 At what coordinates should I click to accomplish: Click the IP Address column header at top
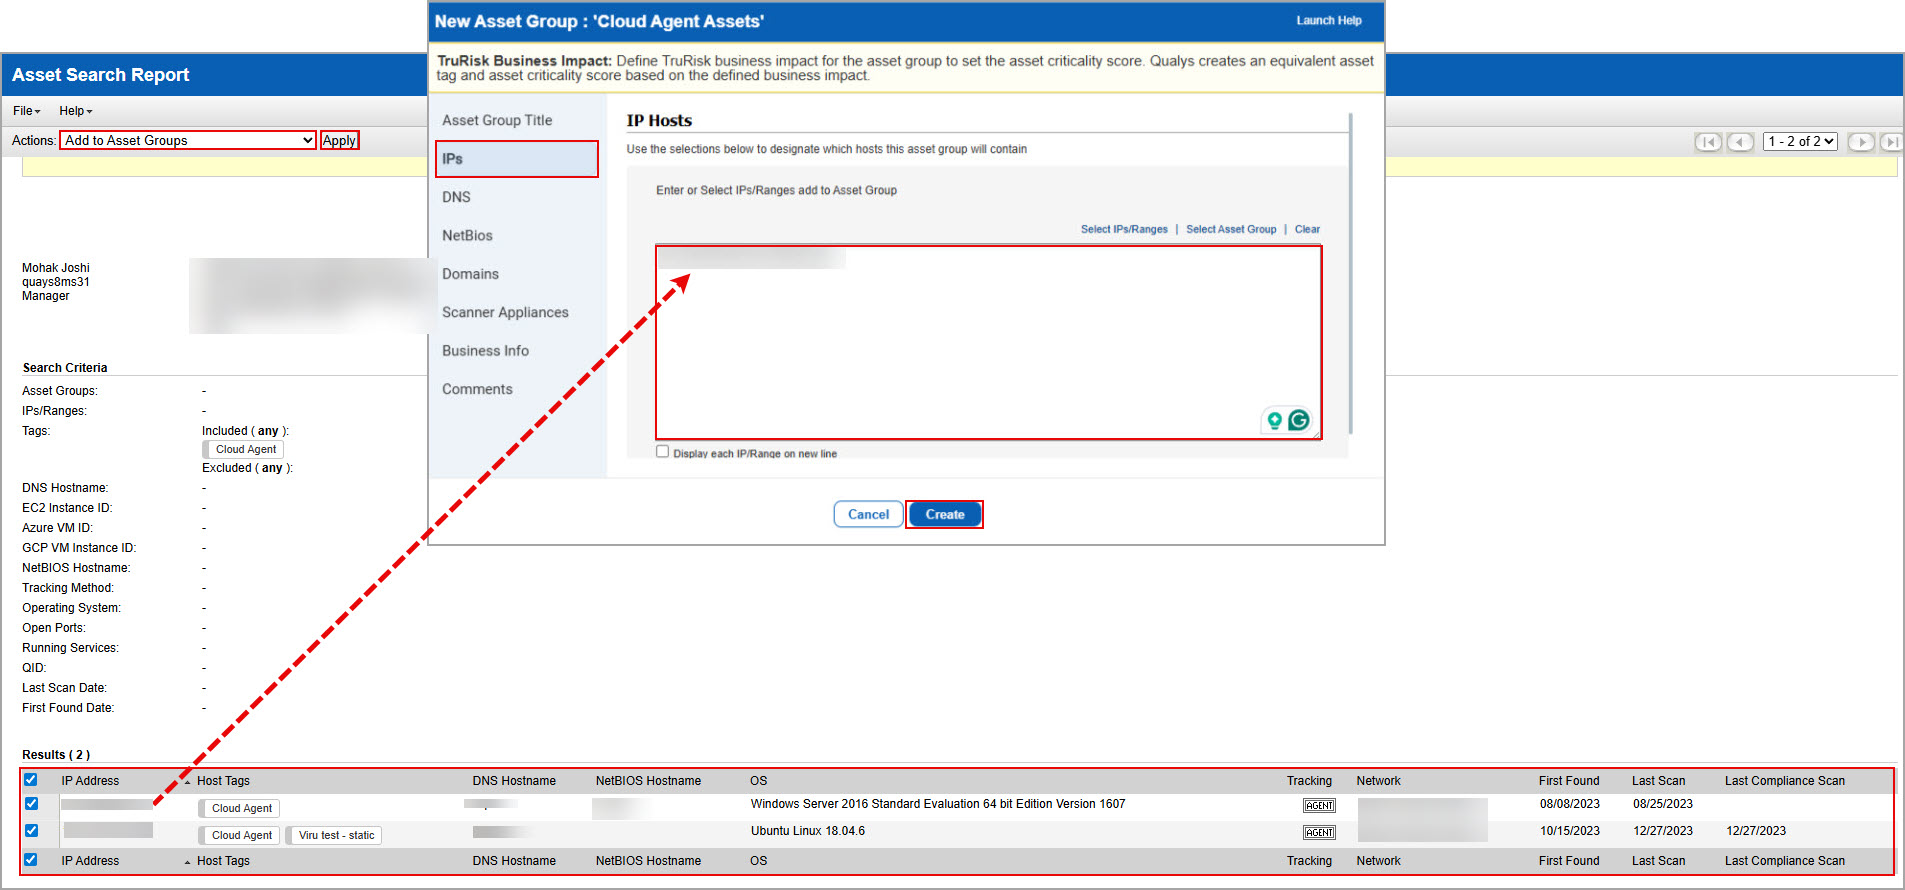[x=90, y=781]
